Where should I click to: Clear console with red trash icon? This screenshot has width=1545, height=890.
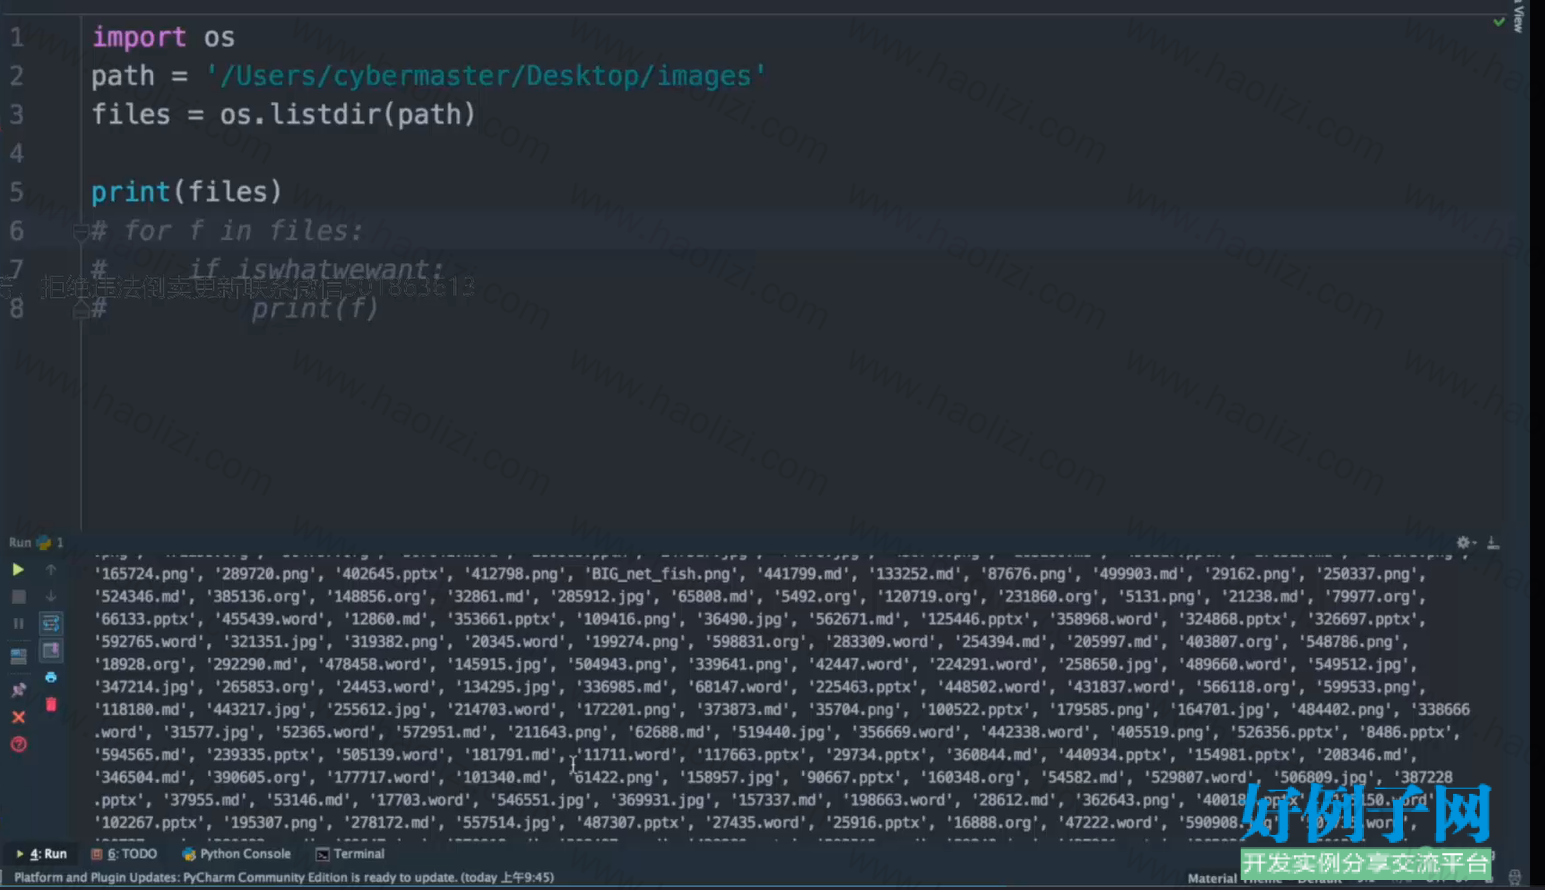coord(51,704)
